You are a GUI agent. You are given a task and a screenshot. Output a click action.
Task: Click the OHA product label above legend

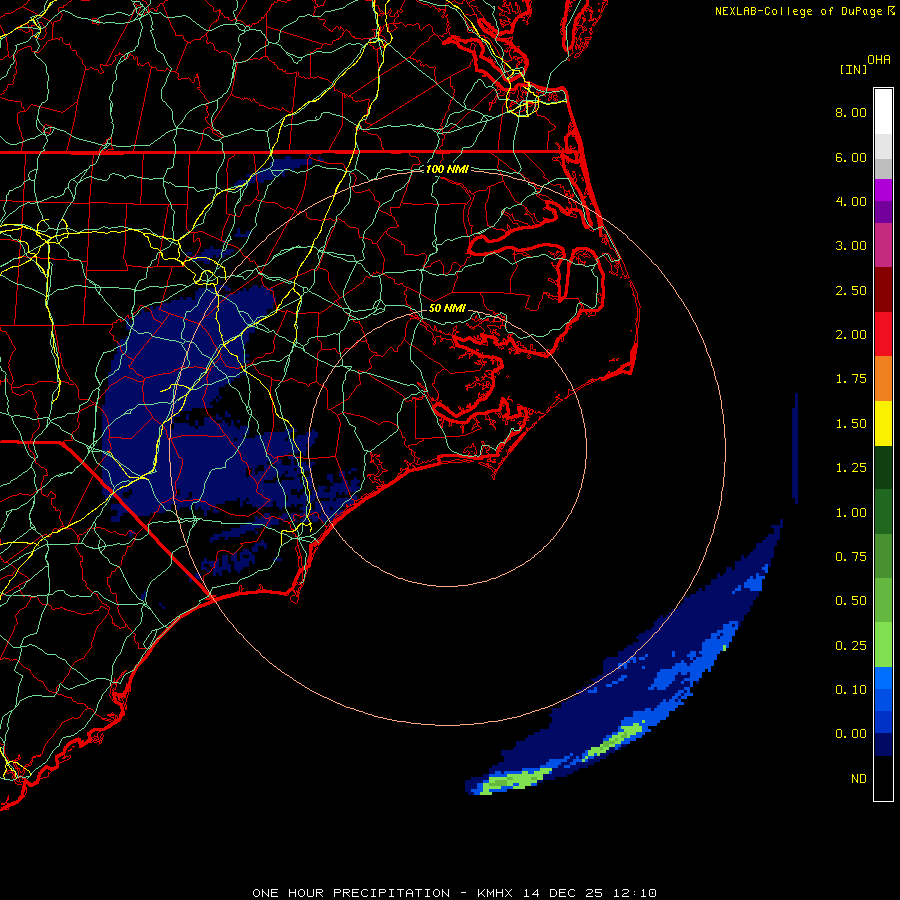click(879, 60)
